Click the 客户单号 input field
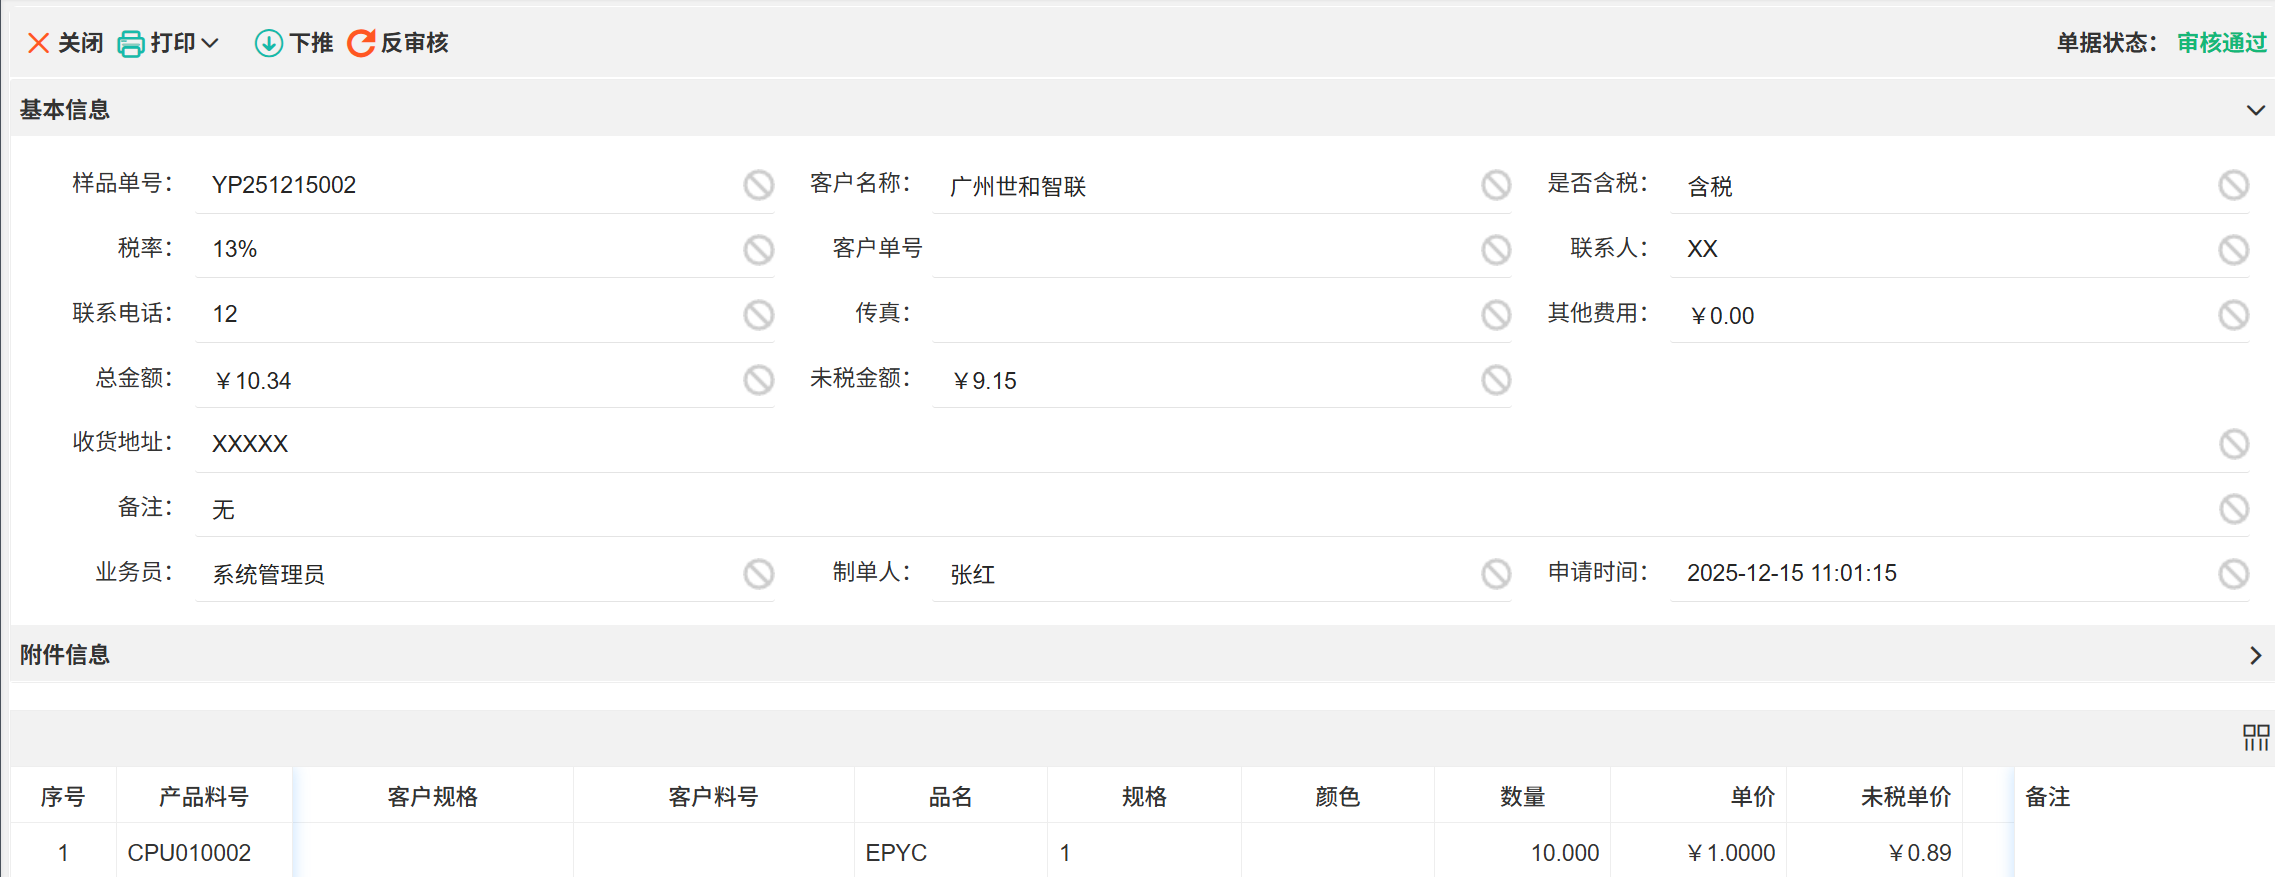 coord(1200,249)
